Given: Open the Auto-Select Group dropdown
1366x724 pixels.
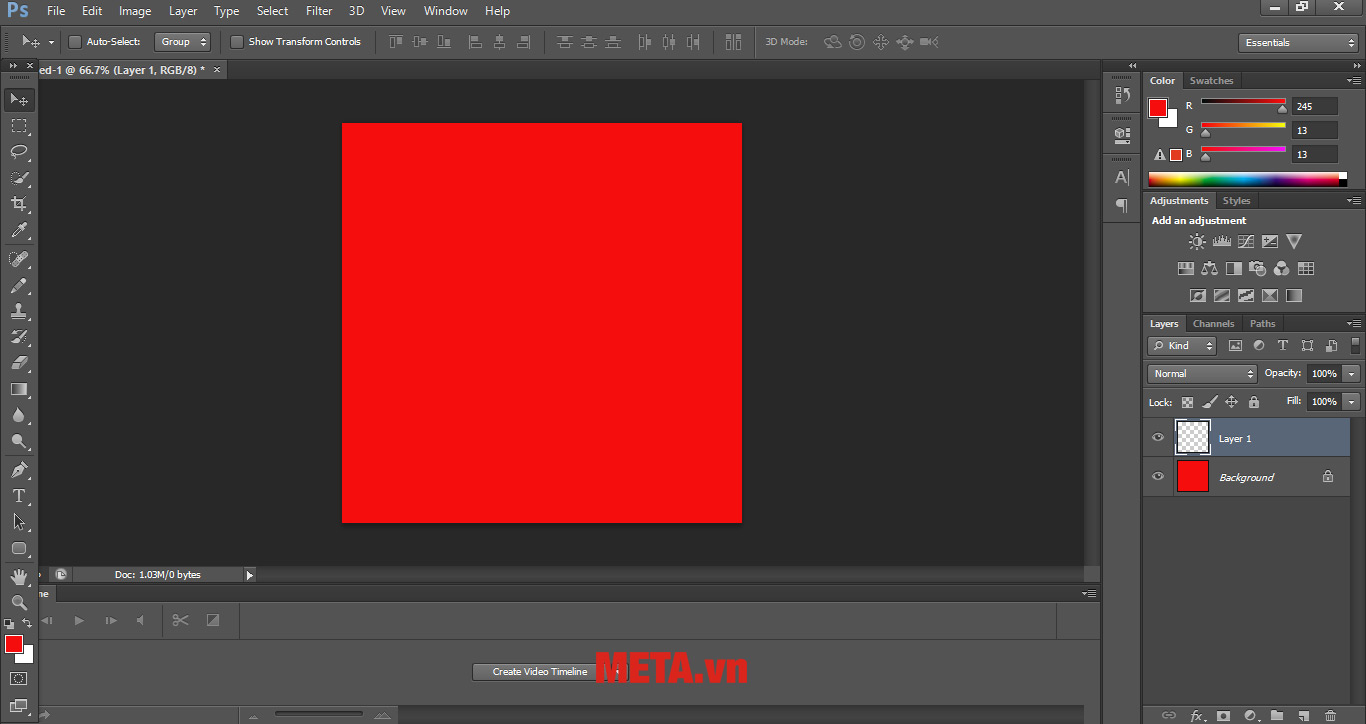Looking at the screenshot, I should (183, 42).
